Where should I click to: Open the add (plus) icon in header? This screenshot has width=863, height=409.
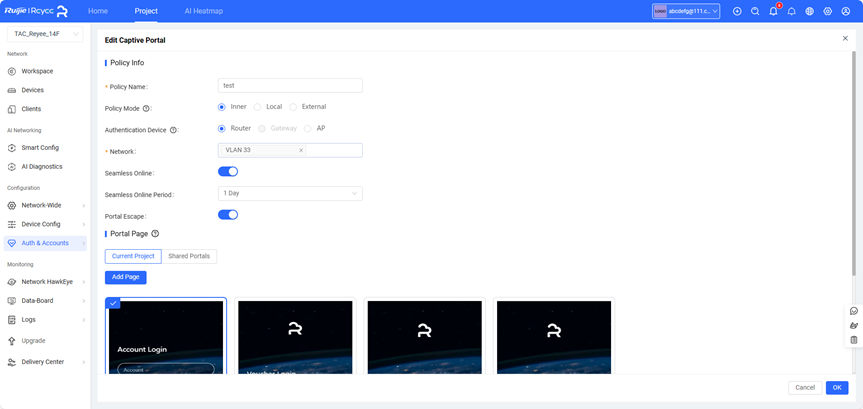pyautogui.click(x=737, y=11)
